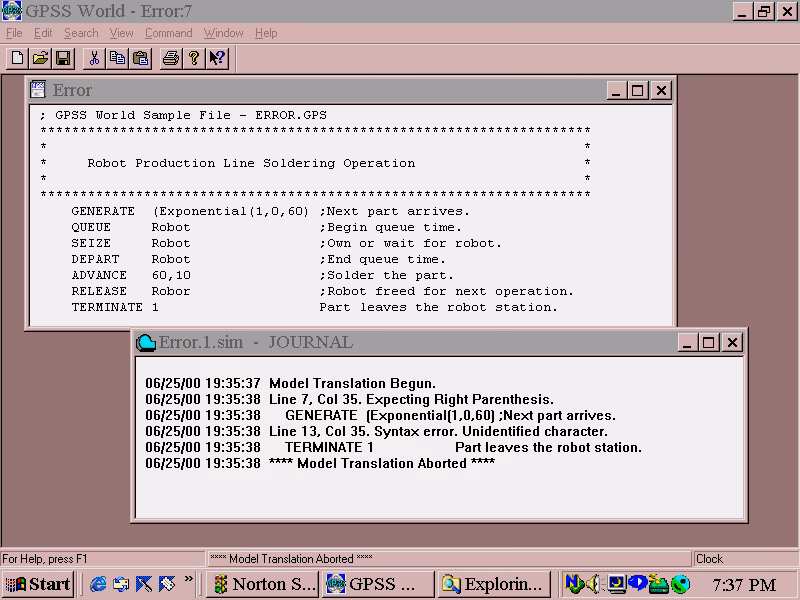The image size is (800, 600).
Task: Switch to the Norton taskbar window
Action: click(262, 583)
